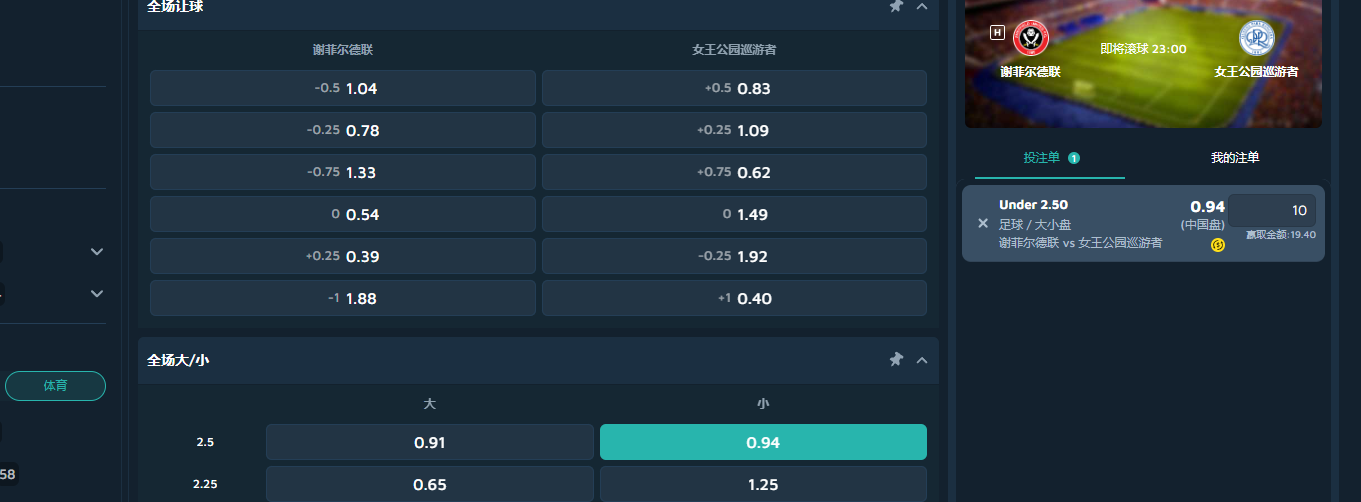Click the 女王公园巡游者 team crest
The width and height of the screenshot is (1361, 502).
(x=1256, y=39)
